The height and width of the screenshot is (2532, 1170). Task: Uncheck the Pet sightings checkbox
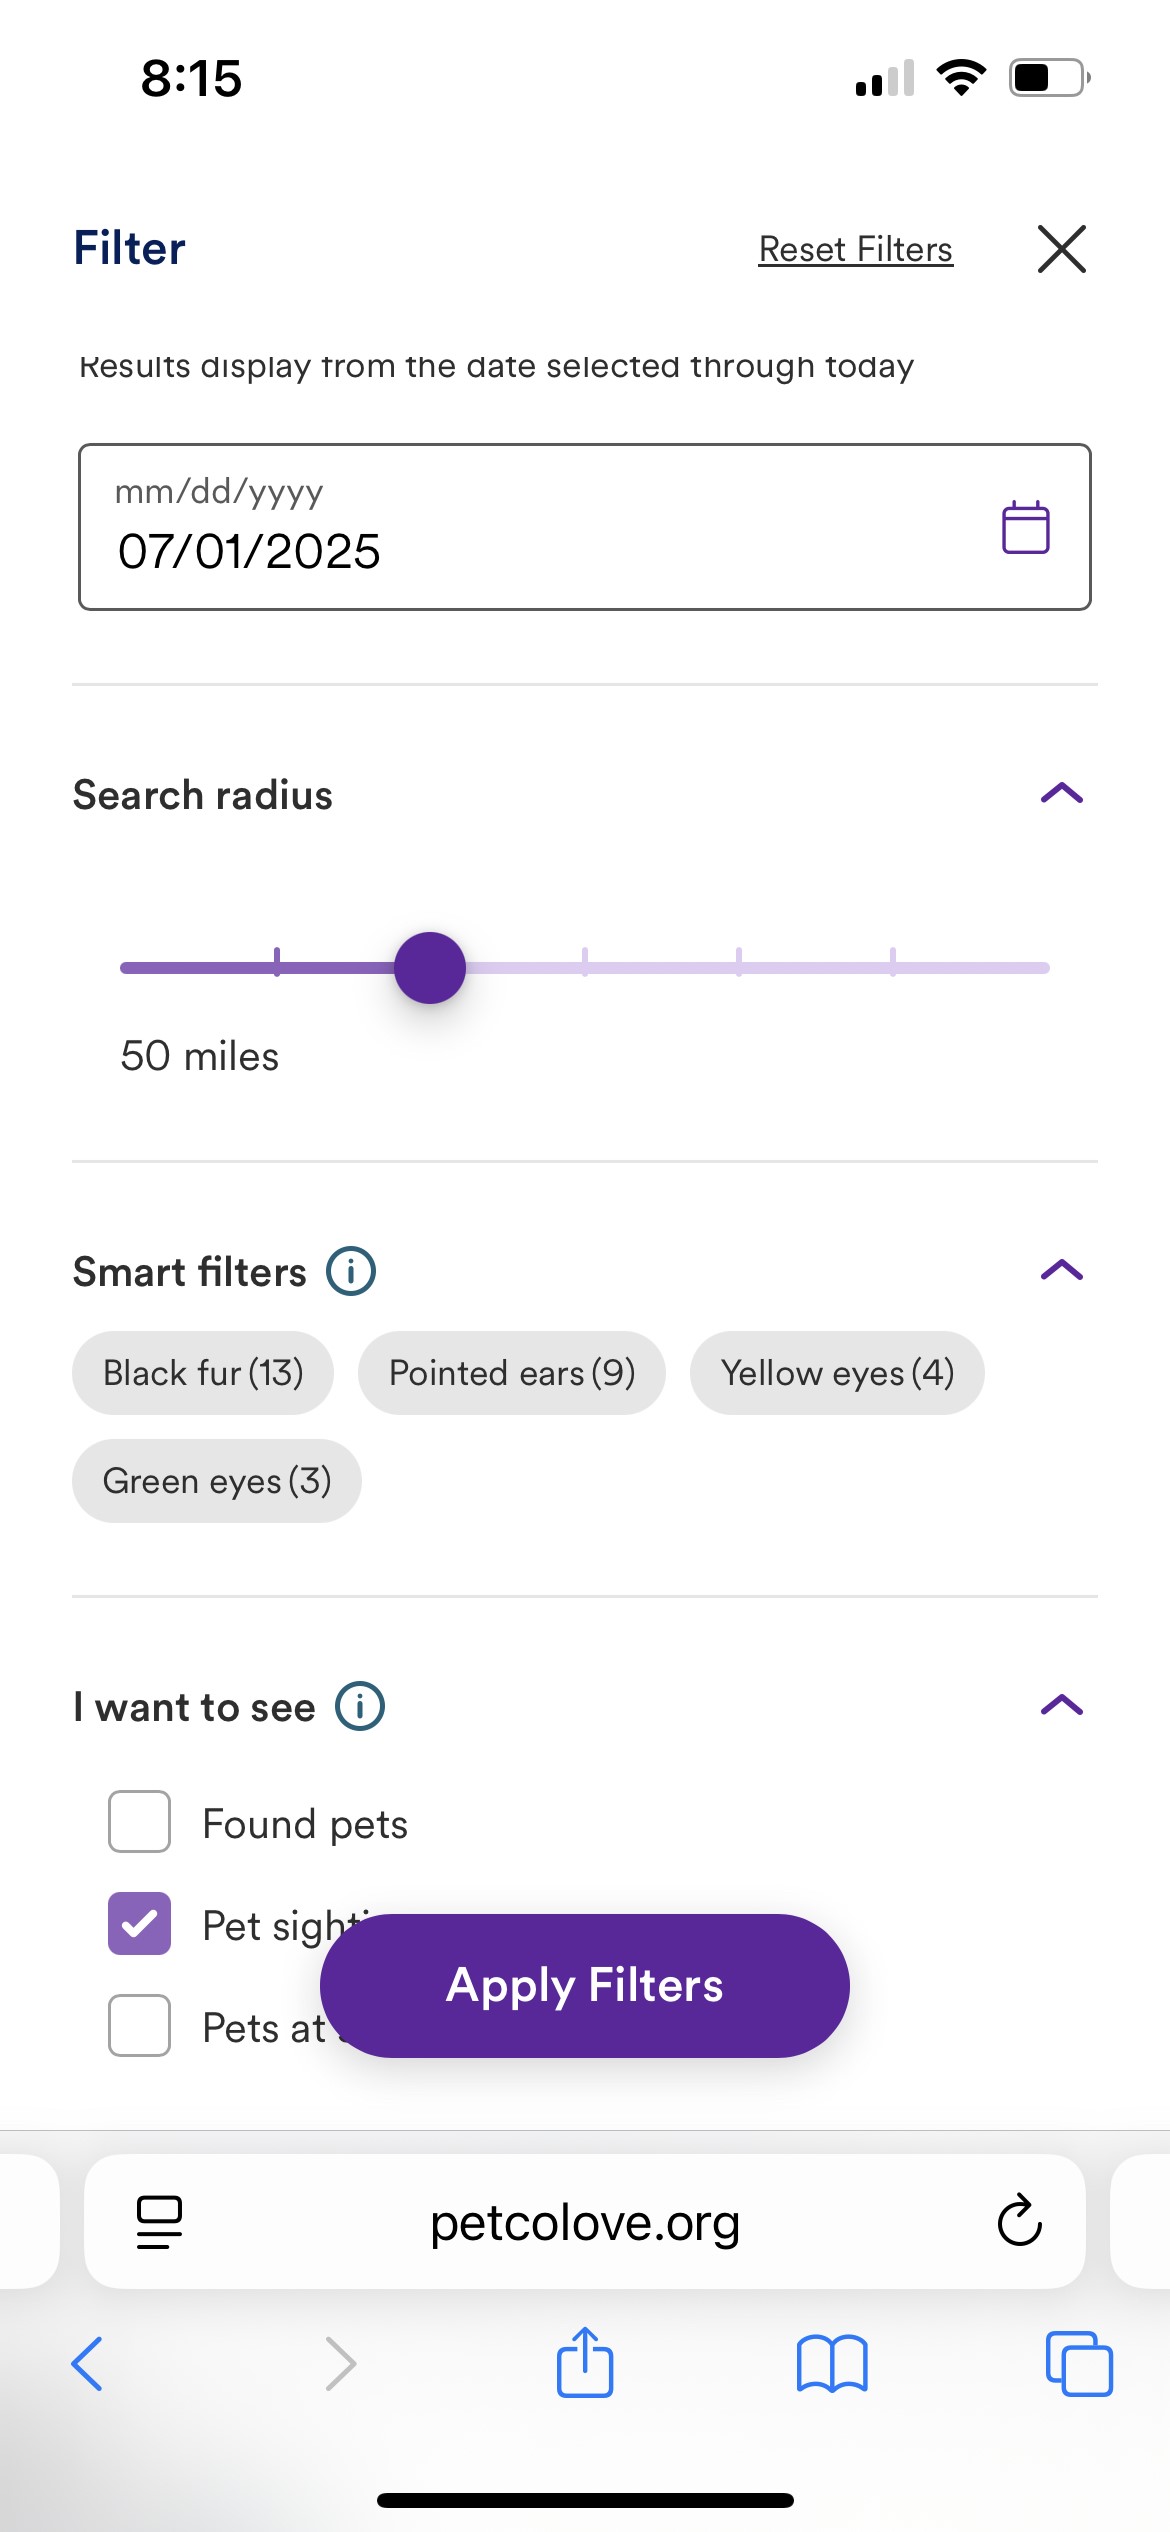[139, 1923]
